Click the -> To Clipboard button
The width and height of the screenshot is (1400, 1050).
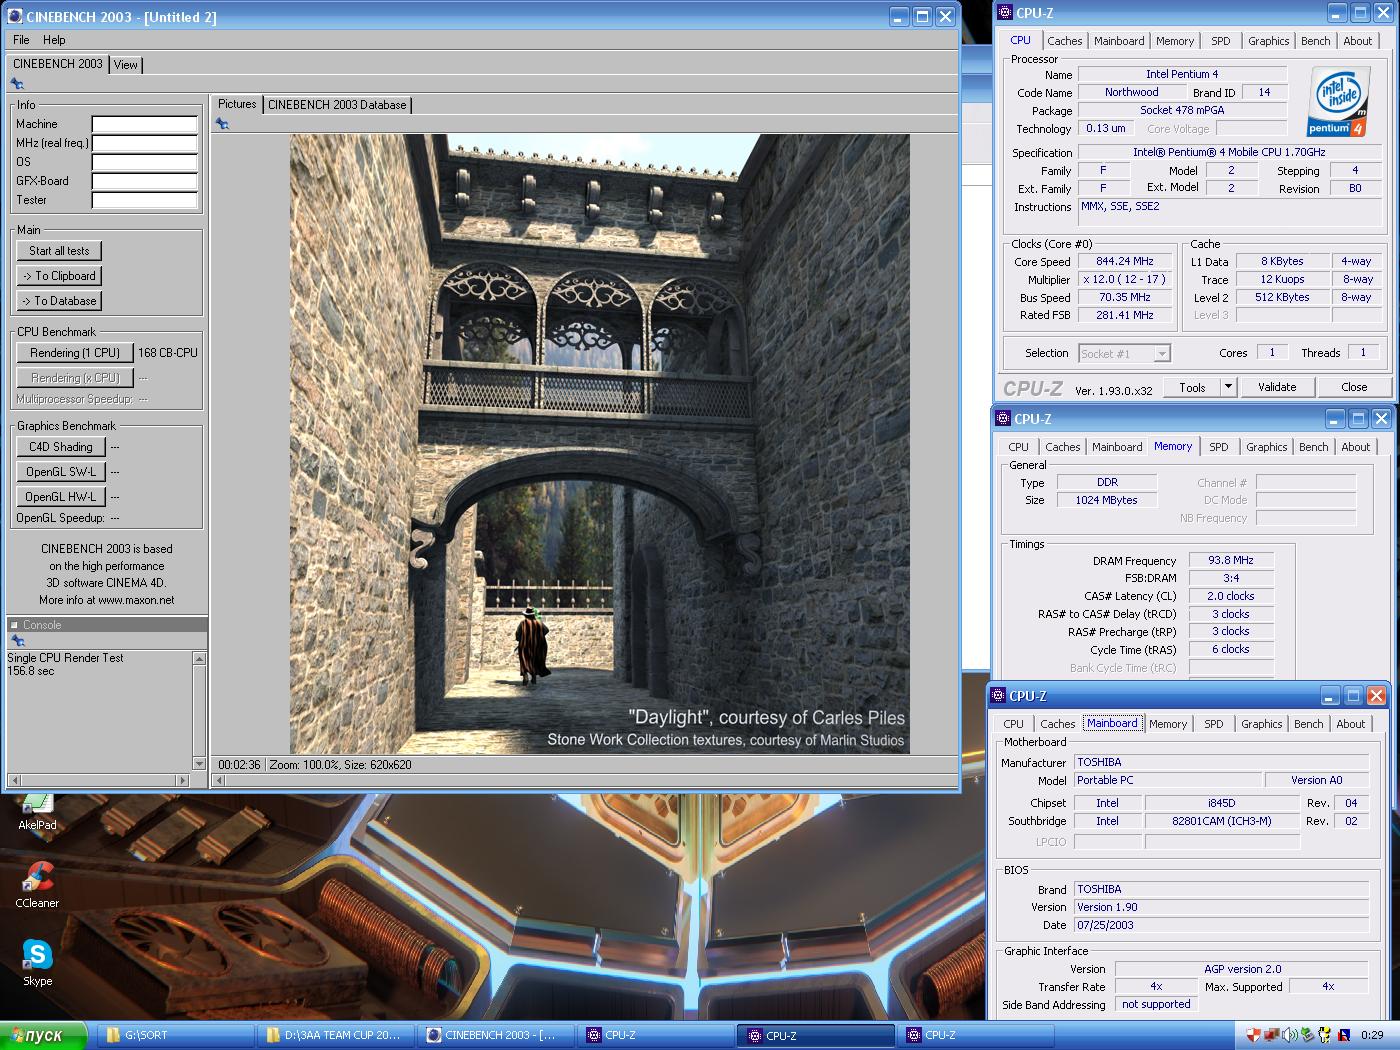click(59, 276)
